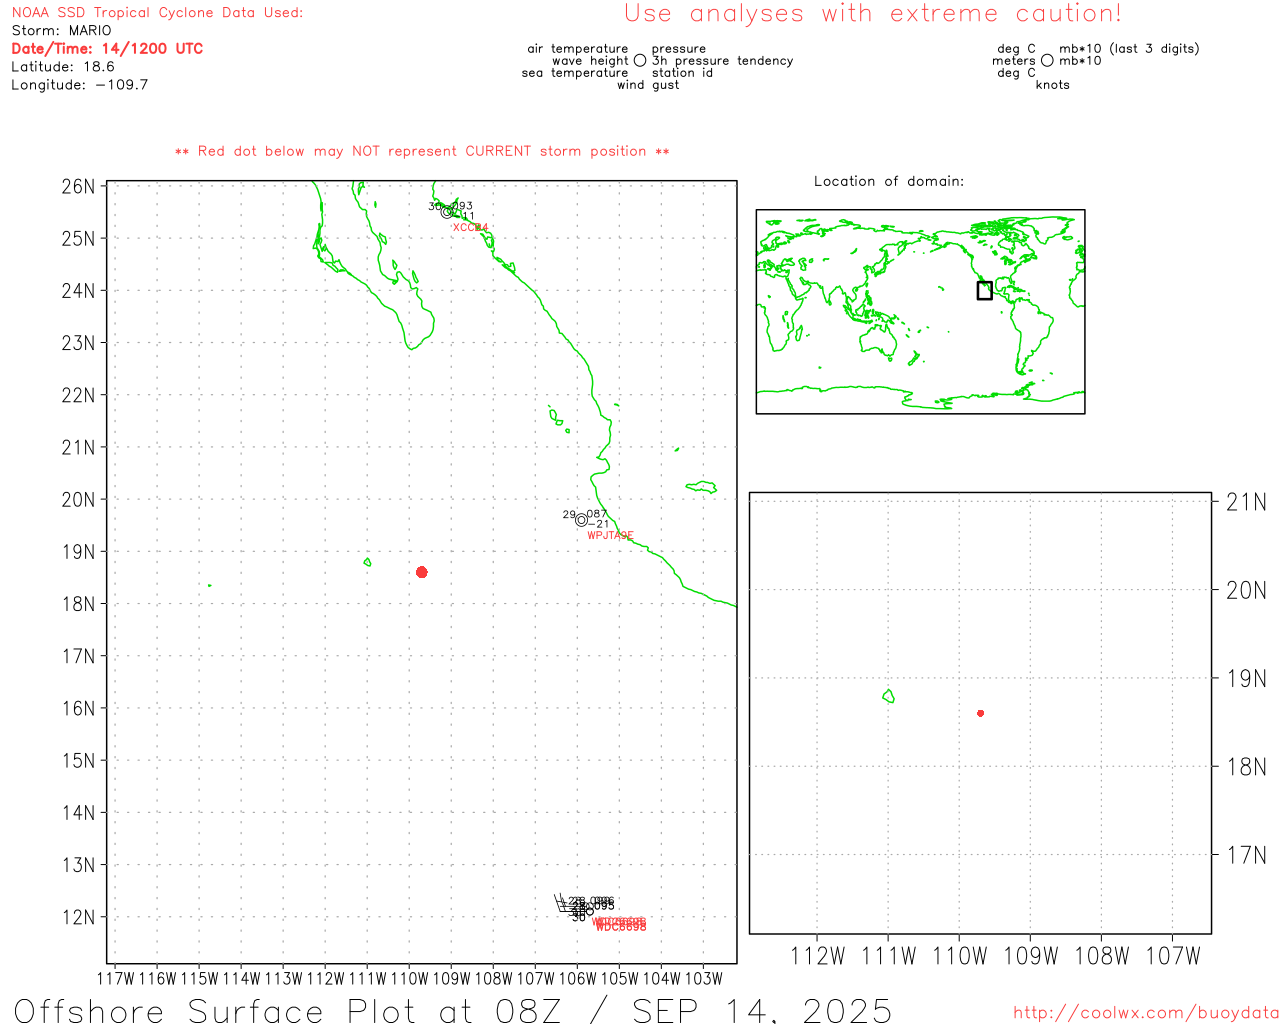Click the 107W label on inset map
Viewport: 1280px width, 1024px height.
click(1173, 957)
